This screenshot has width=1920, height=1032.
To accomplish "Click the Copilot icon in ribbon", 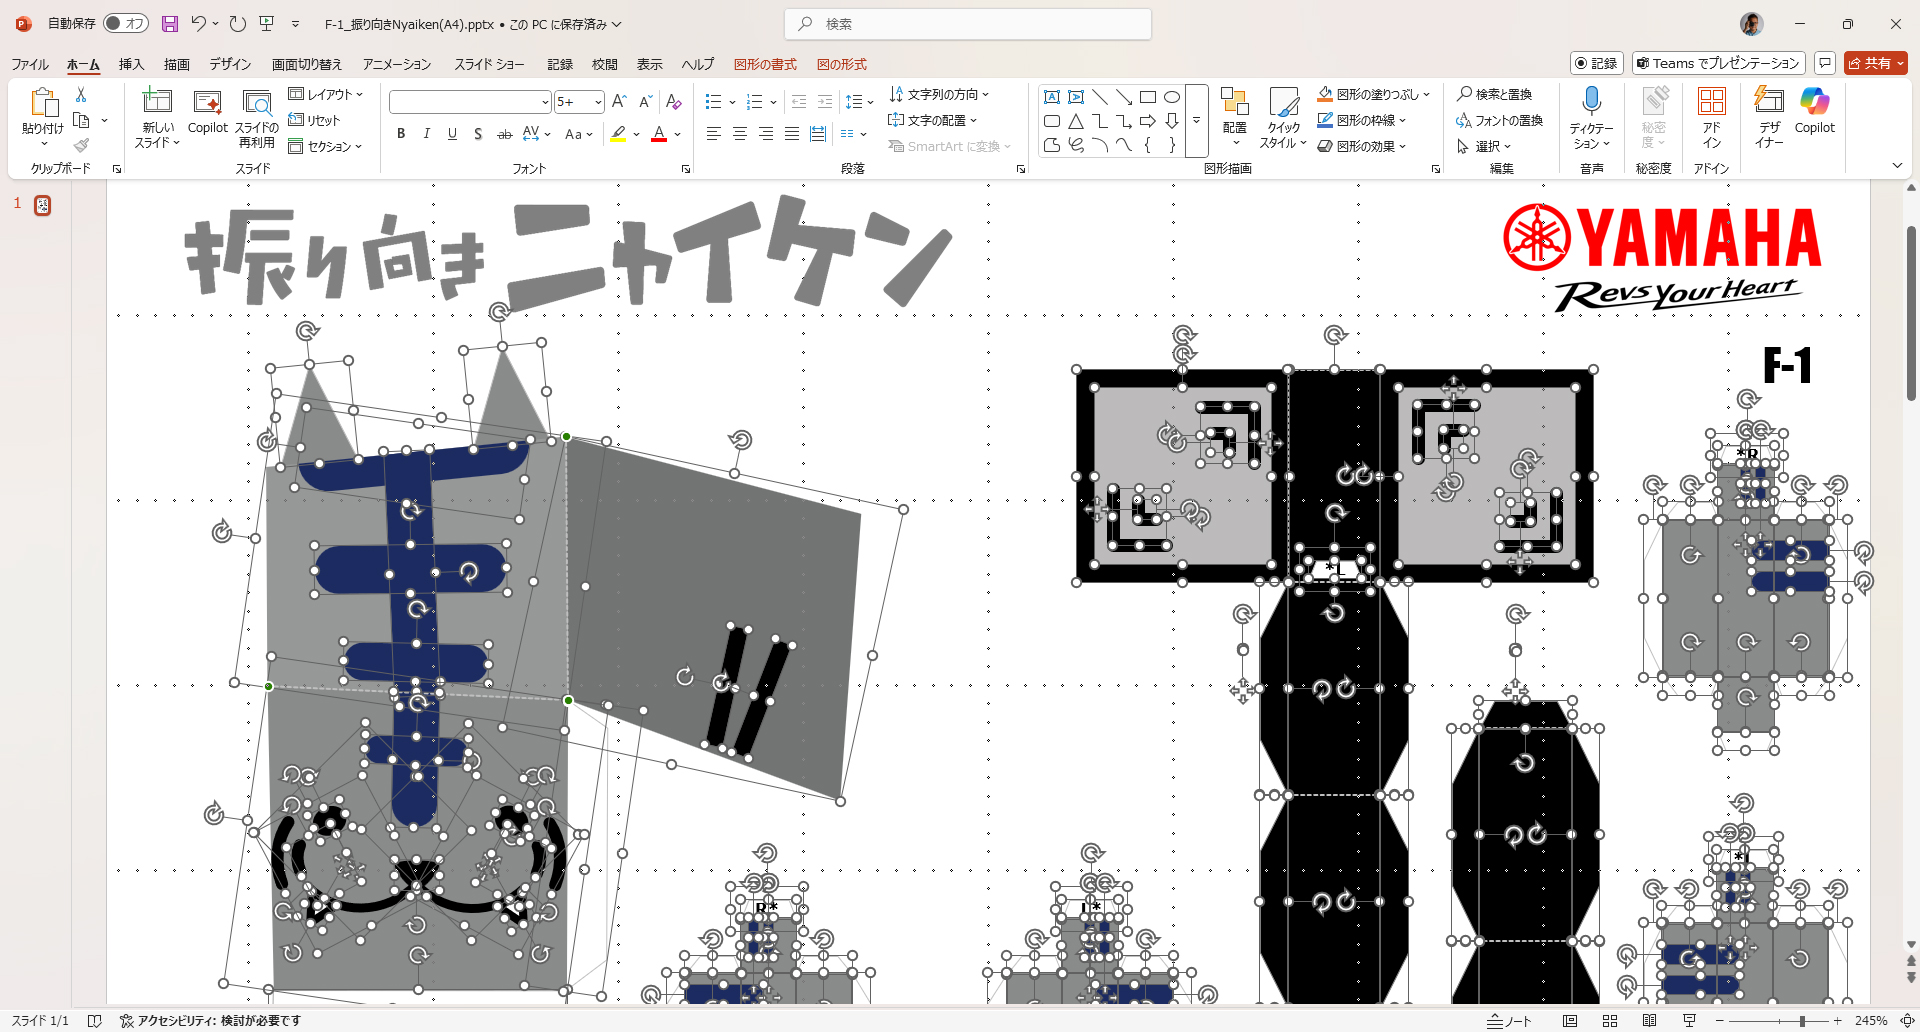I will [x=1814, y=110].
